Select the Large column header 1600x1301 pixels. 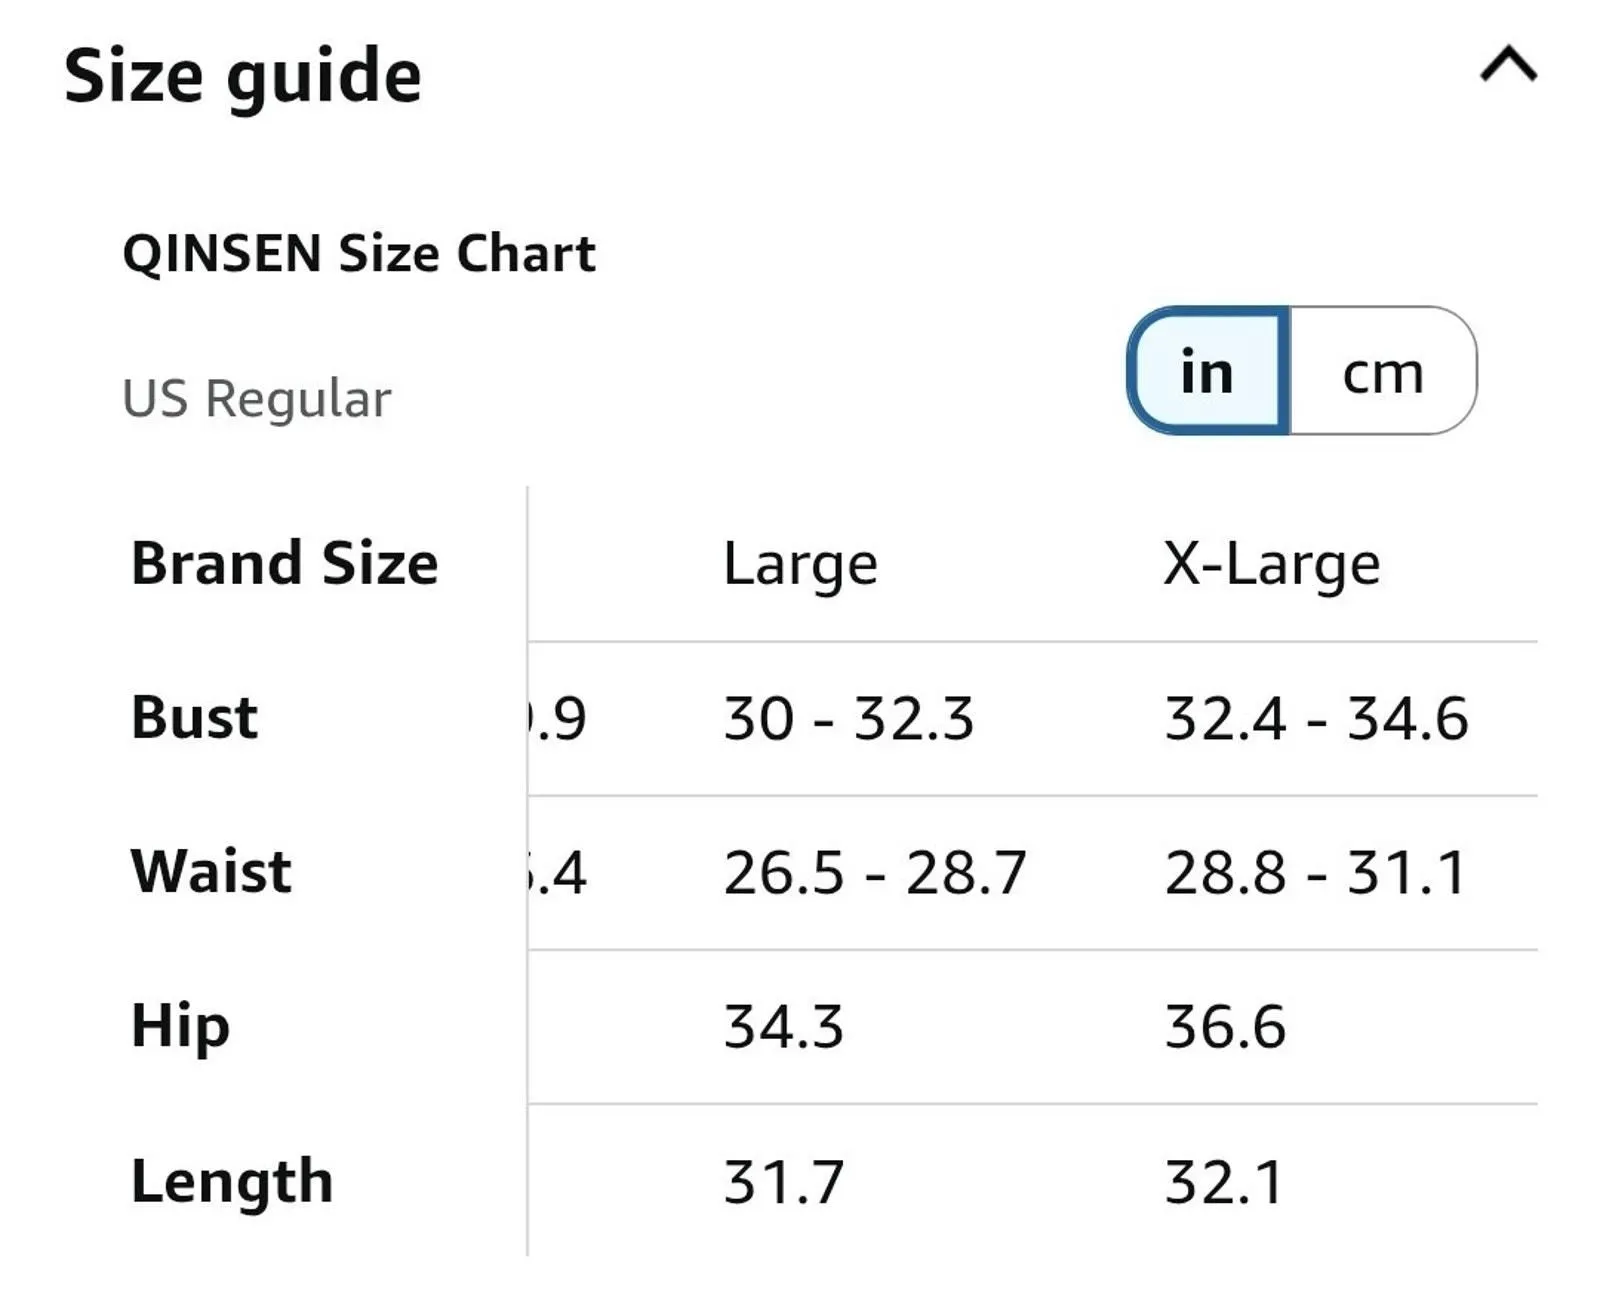coord(800,564)
